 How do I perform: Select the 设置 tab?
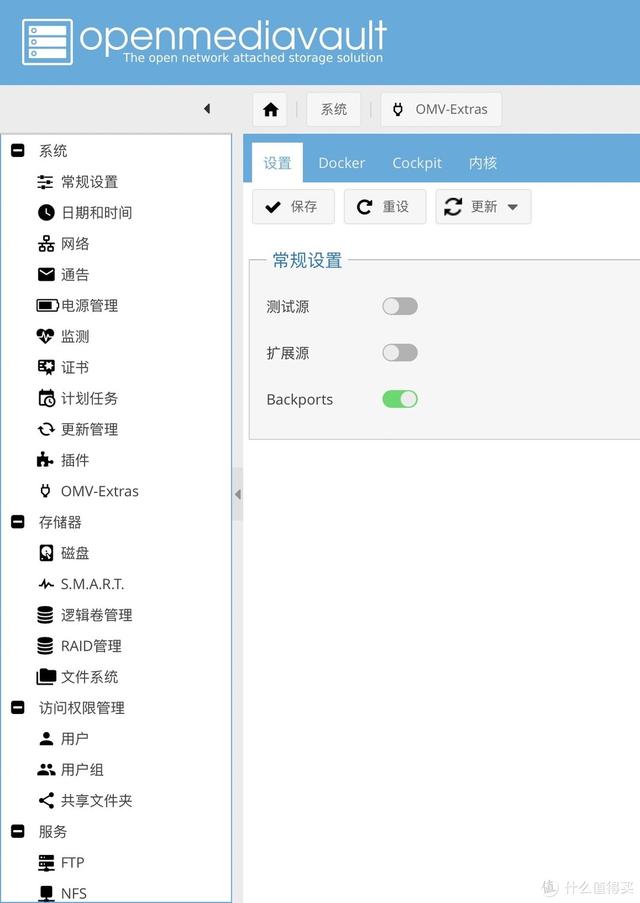click(277, 163)
